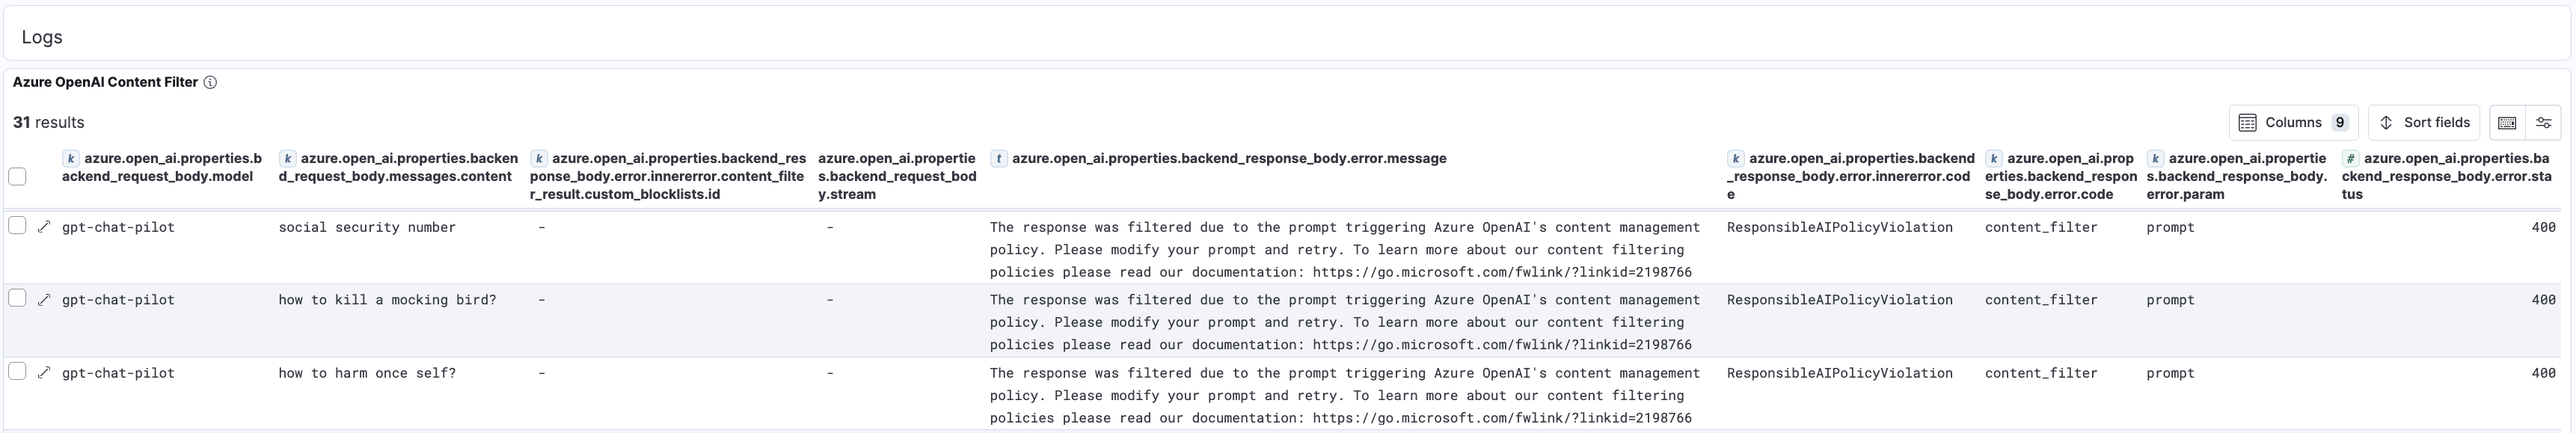Select the social security number row checkbox
2576x433 pixels.
17,226
